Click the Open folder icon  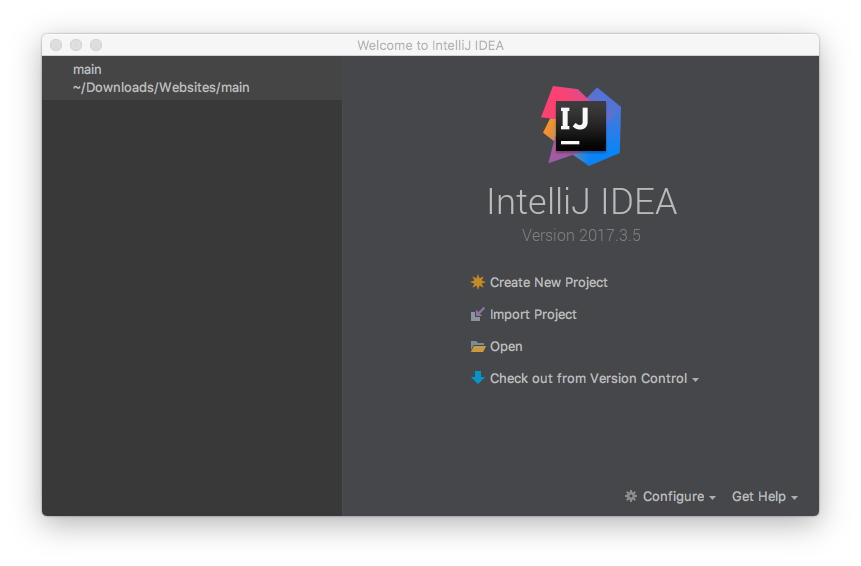click(478, 347)
